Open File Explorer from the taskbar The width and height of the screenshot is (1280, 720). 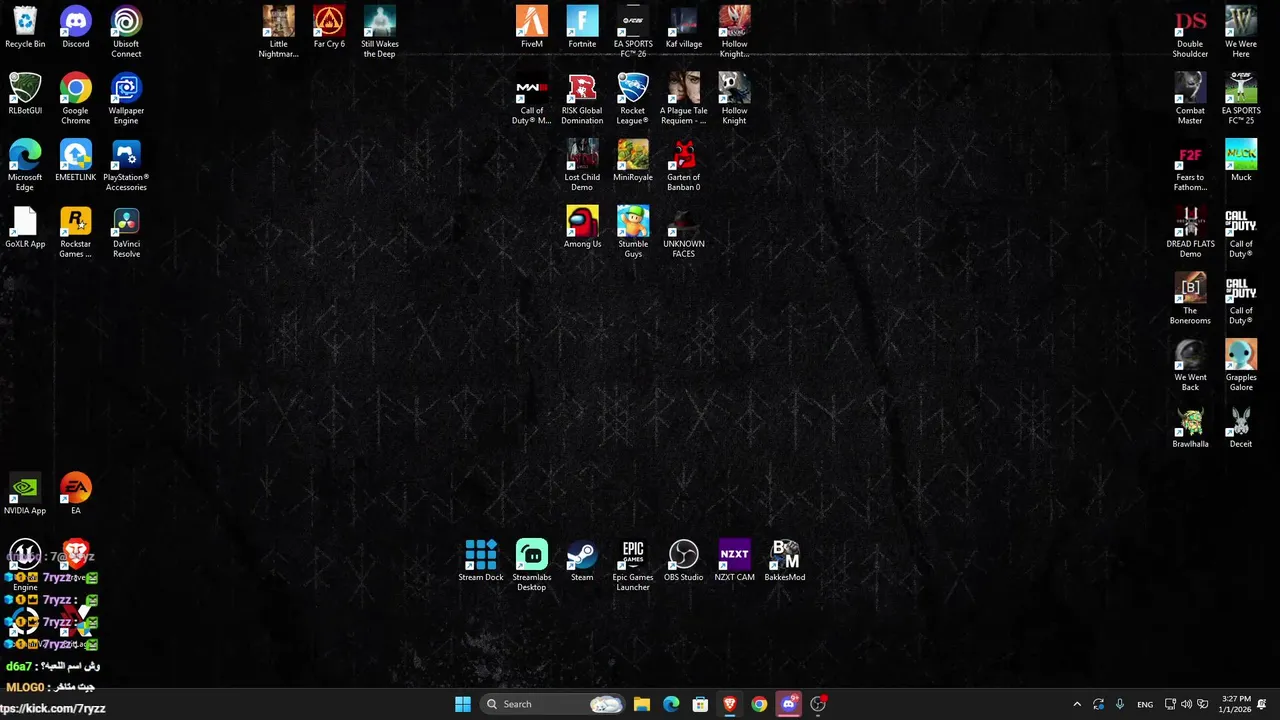coord(642,704)
